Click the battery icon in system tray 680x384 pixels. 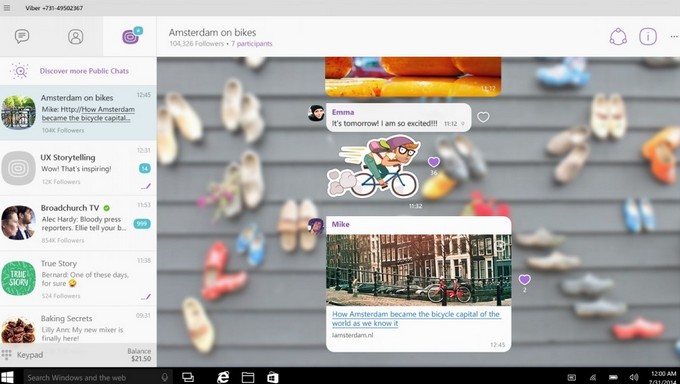coord(613,377)
